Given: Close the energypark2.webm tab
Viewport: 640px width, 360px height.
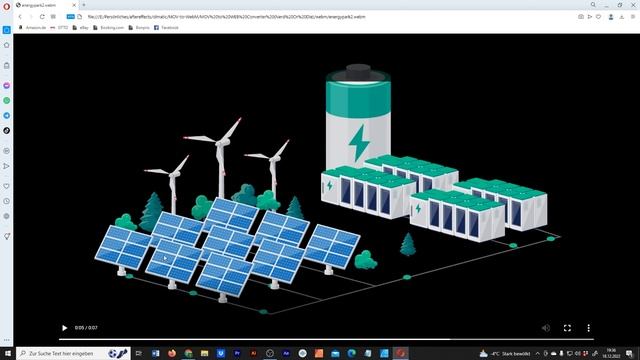Looking at the screenshot, I should coord(74,5).
